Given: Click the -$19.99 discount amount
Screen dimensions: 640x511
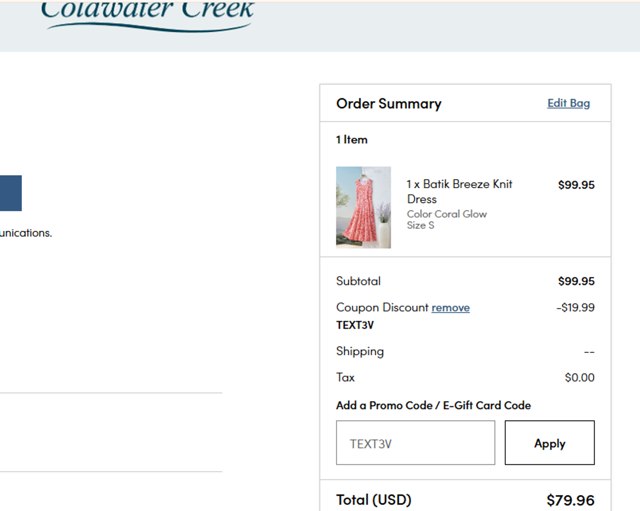Looking at the screenshot, I should pyautogui.click(x=575, y=308).
